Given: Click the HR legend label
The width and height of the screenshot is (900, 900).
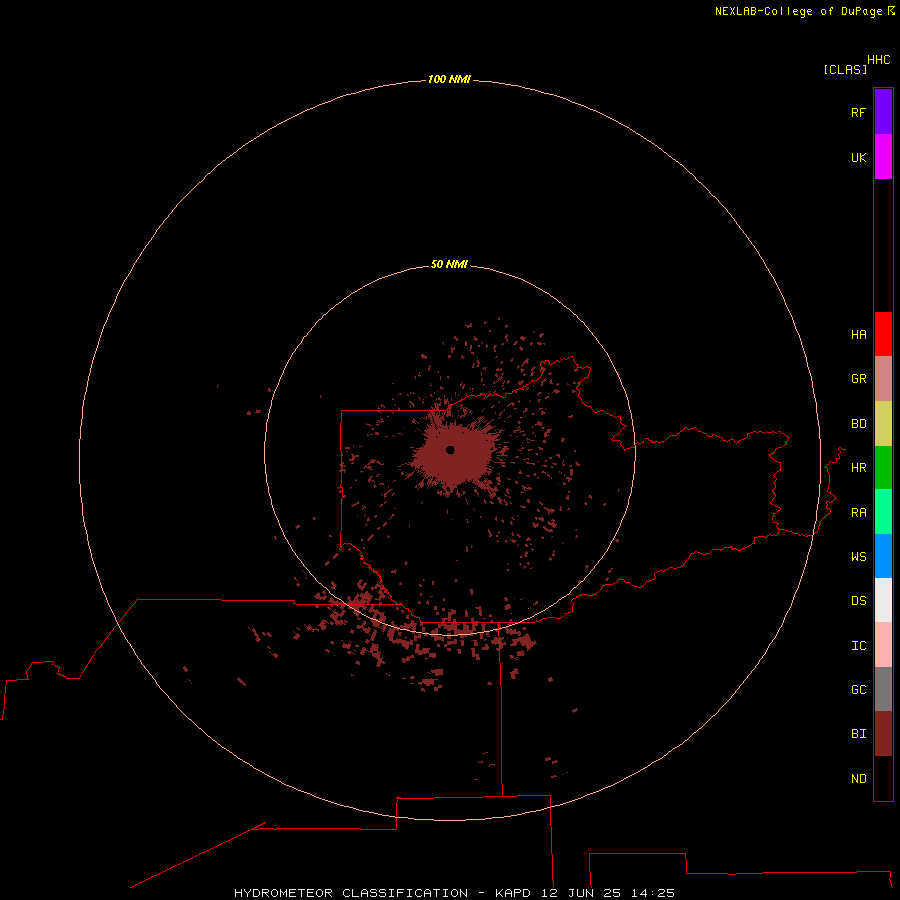Looking at the screenshot, I should 858,468.
